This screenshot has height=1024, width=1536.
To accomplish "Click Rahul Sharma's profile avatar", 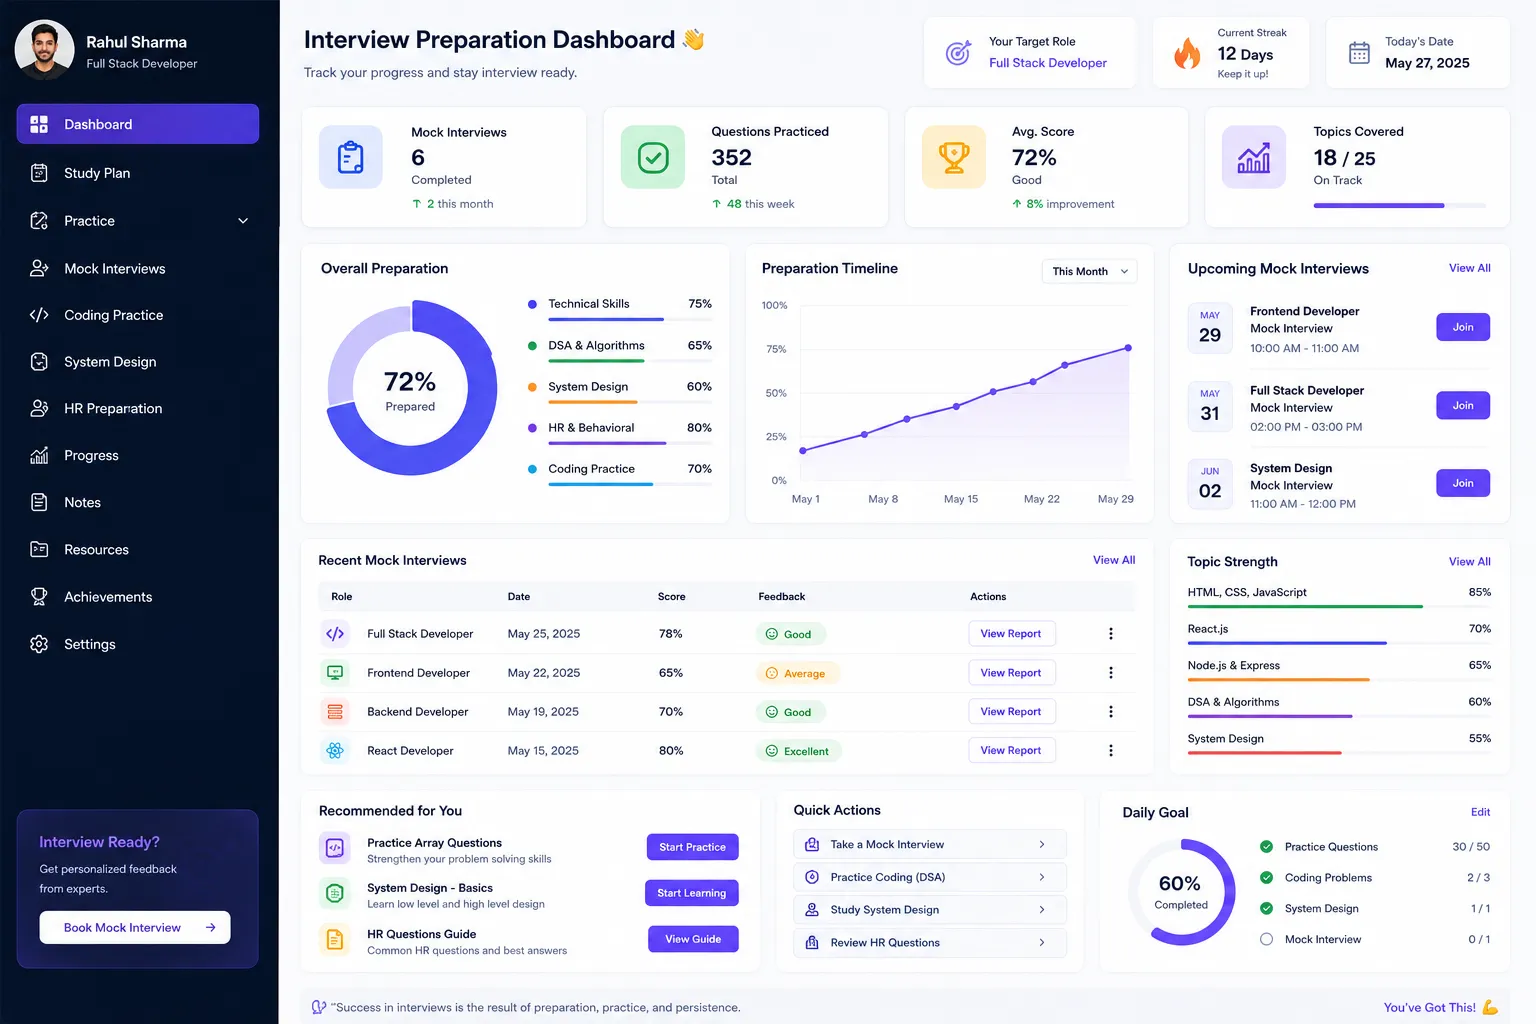I will point(45,50).
